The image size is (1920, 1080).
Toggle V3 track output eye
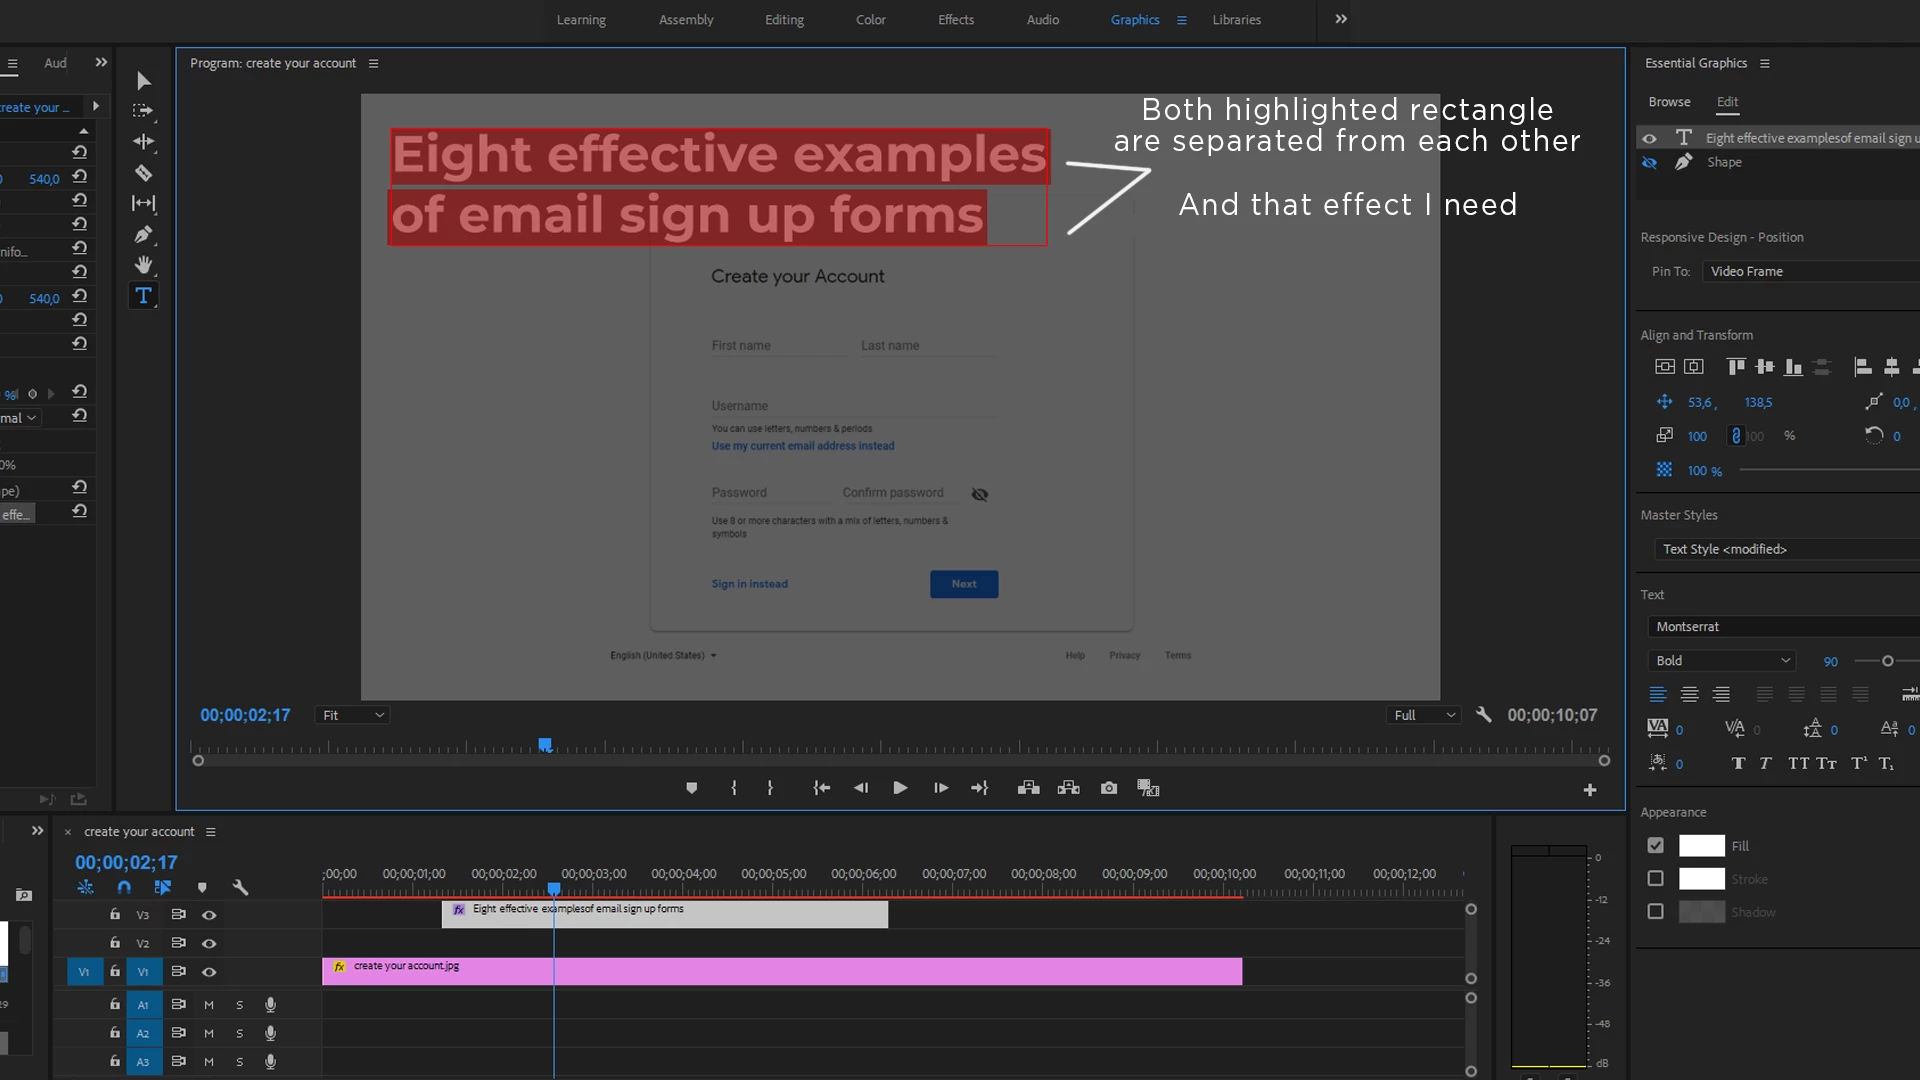click(x=209, y=915)
